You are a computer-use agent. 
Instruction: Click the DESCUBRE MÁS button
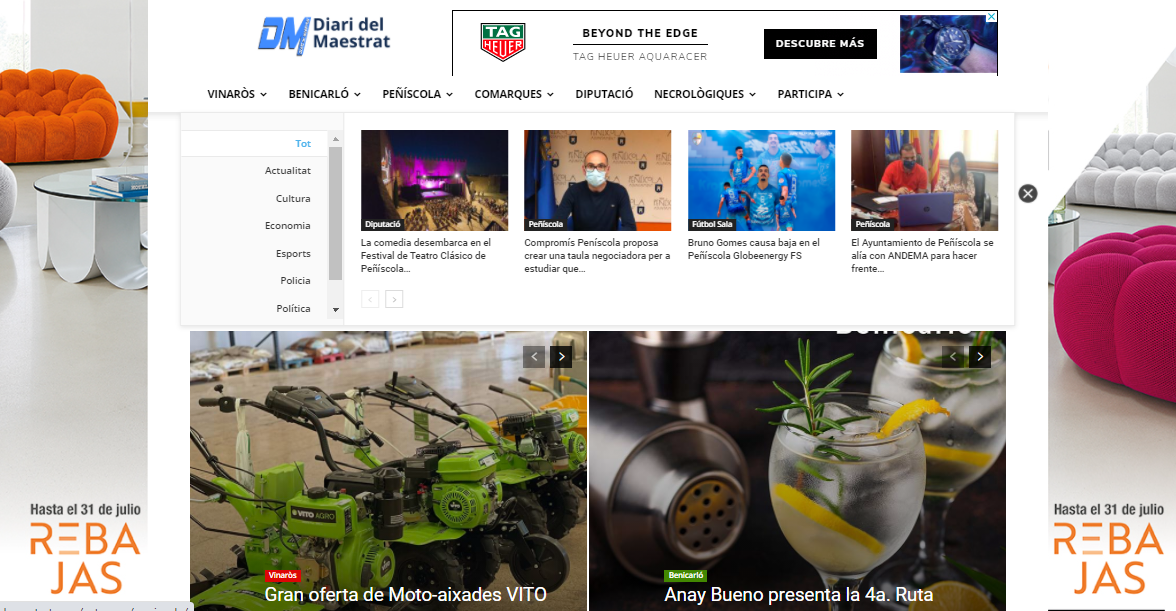point(820,43)
